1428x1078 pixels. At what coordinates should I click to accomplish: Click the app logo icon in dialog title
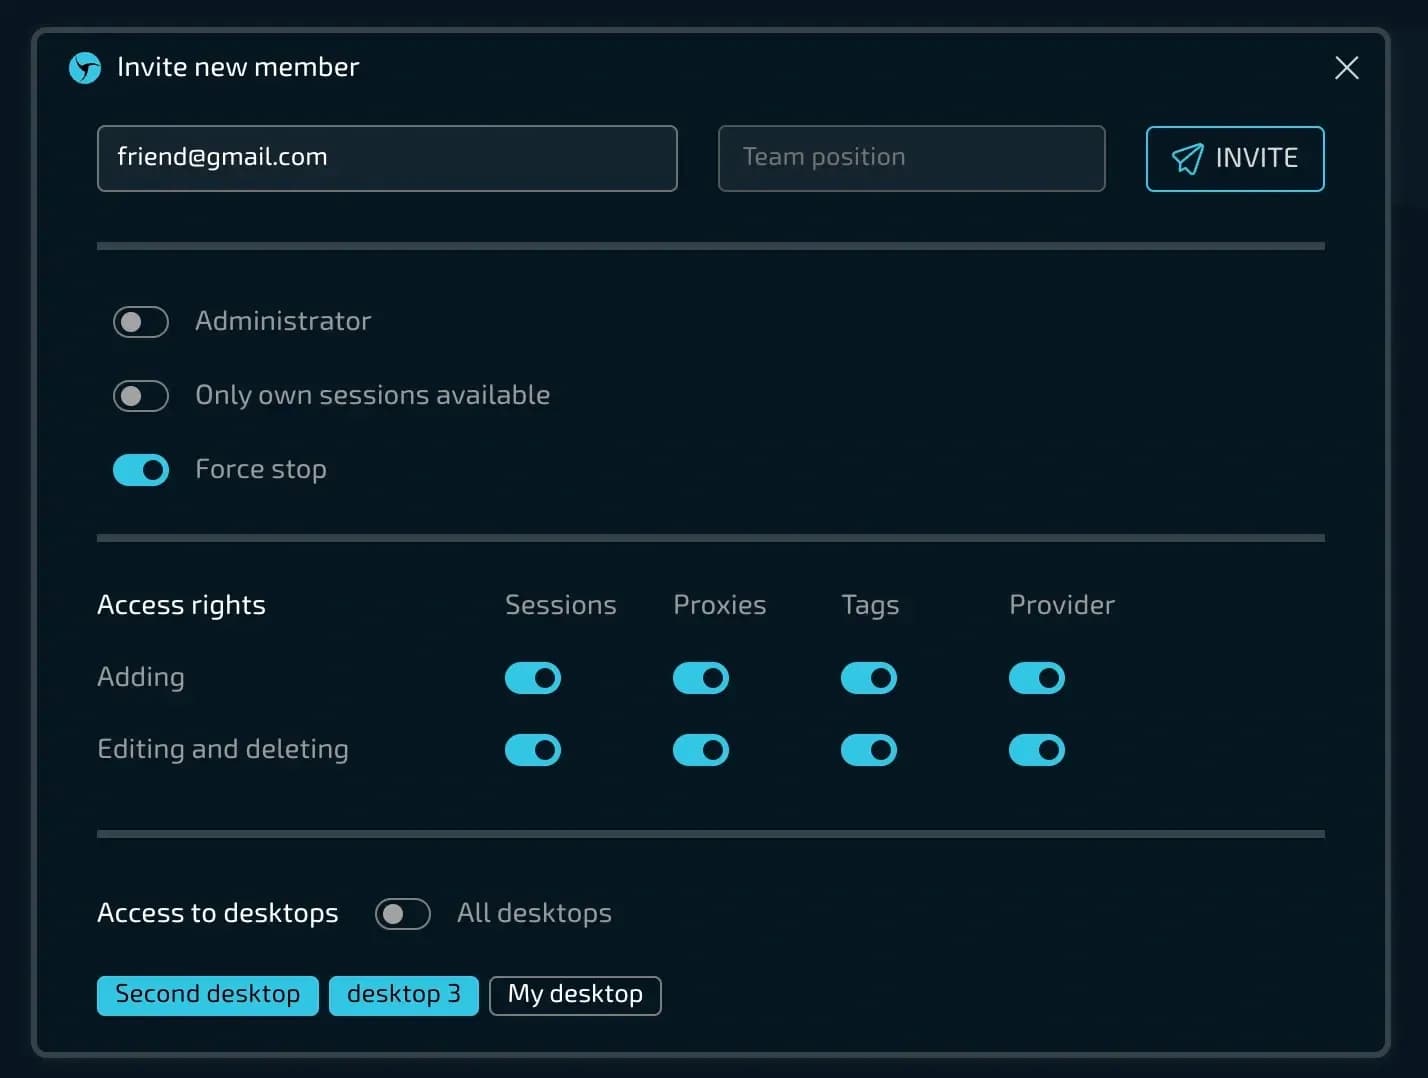tap(85, 68)
